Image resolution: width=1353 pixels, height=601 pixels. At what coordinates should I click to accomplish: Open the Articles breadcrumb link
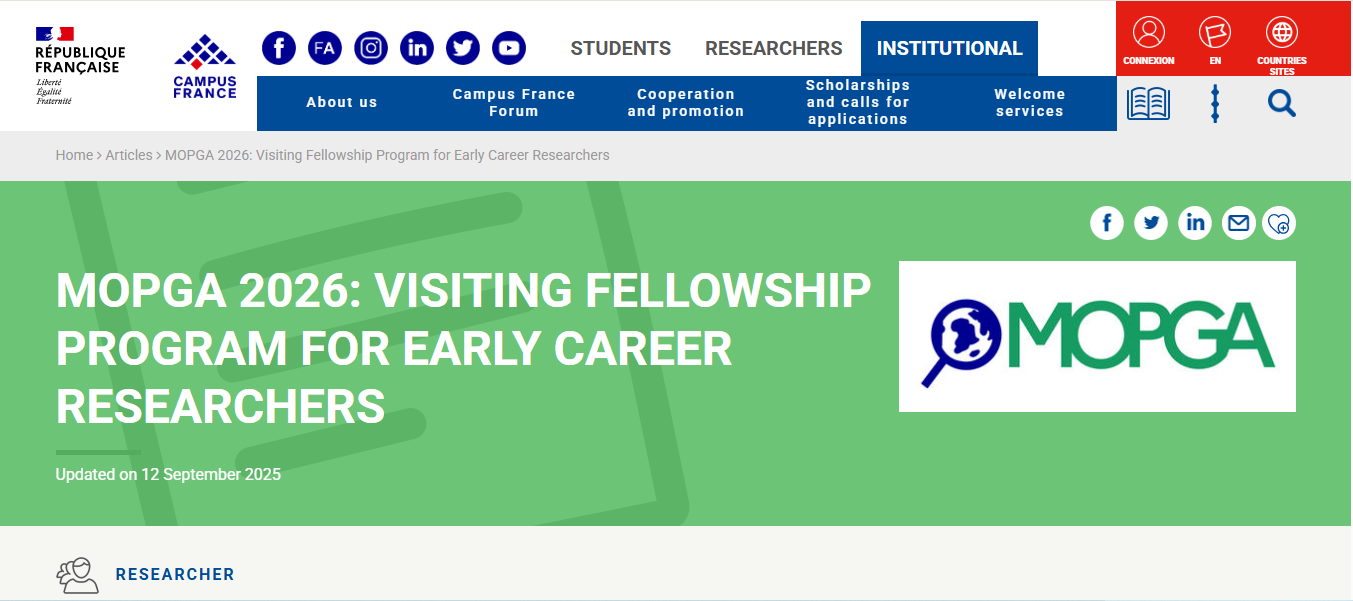[x=129, y=155]
